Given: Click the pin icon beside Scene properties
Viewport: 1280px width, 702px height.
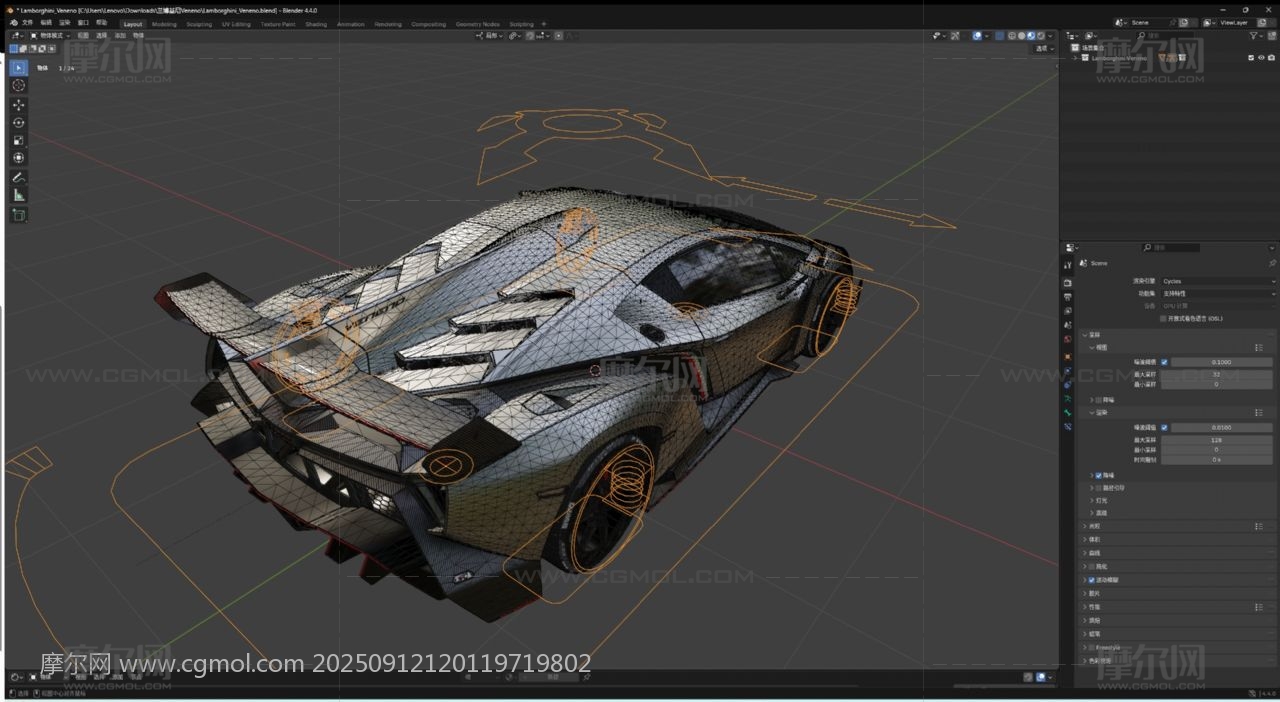Looking at the screenshot, I should [x=1272, y=263].
